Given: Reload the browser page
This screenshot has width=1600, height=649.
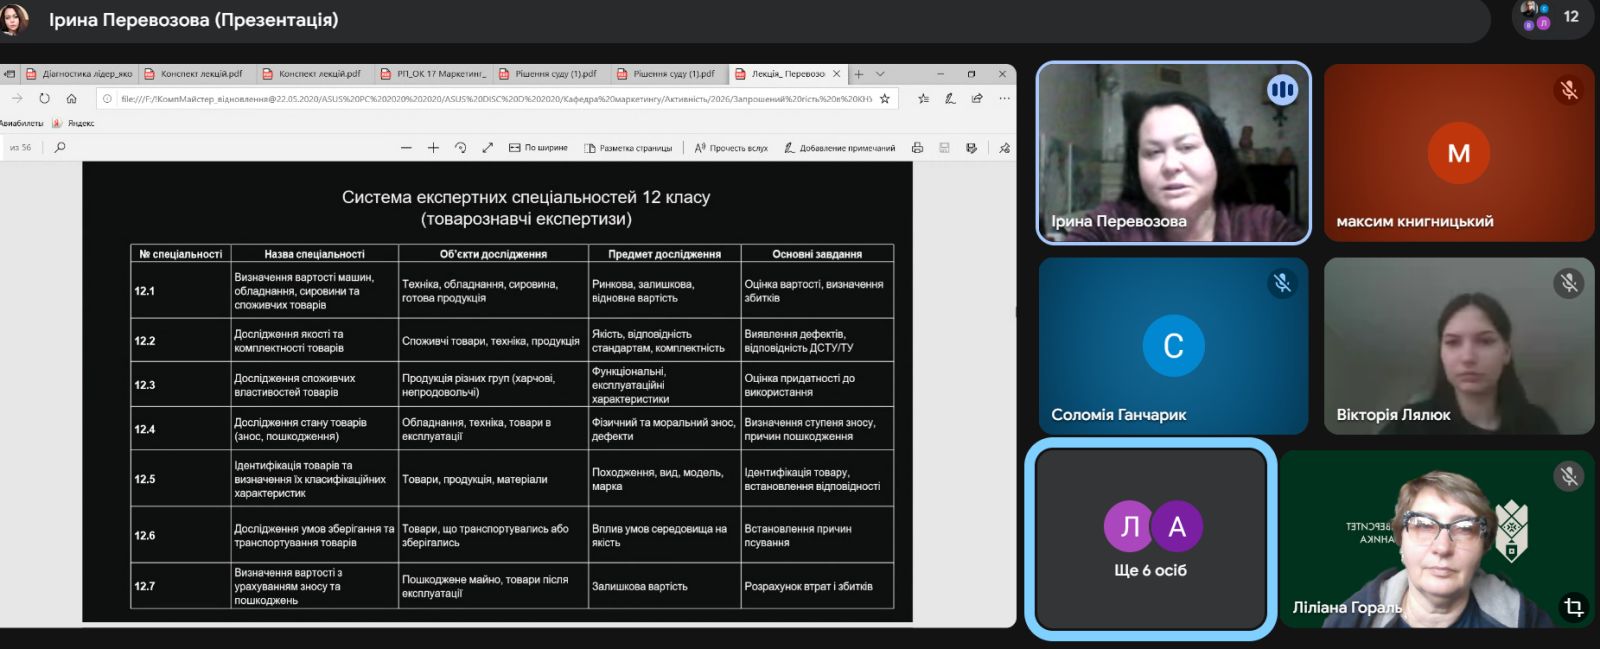Looking at the screenshot, I should coord(44,99).
